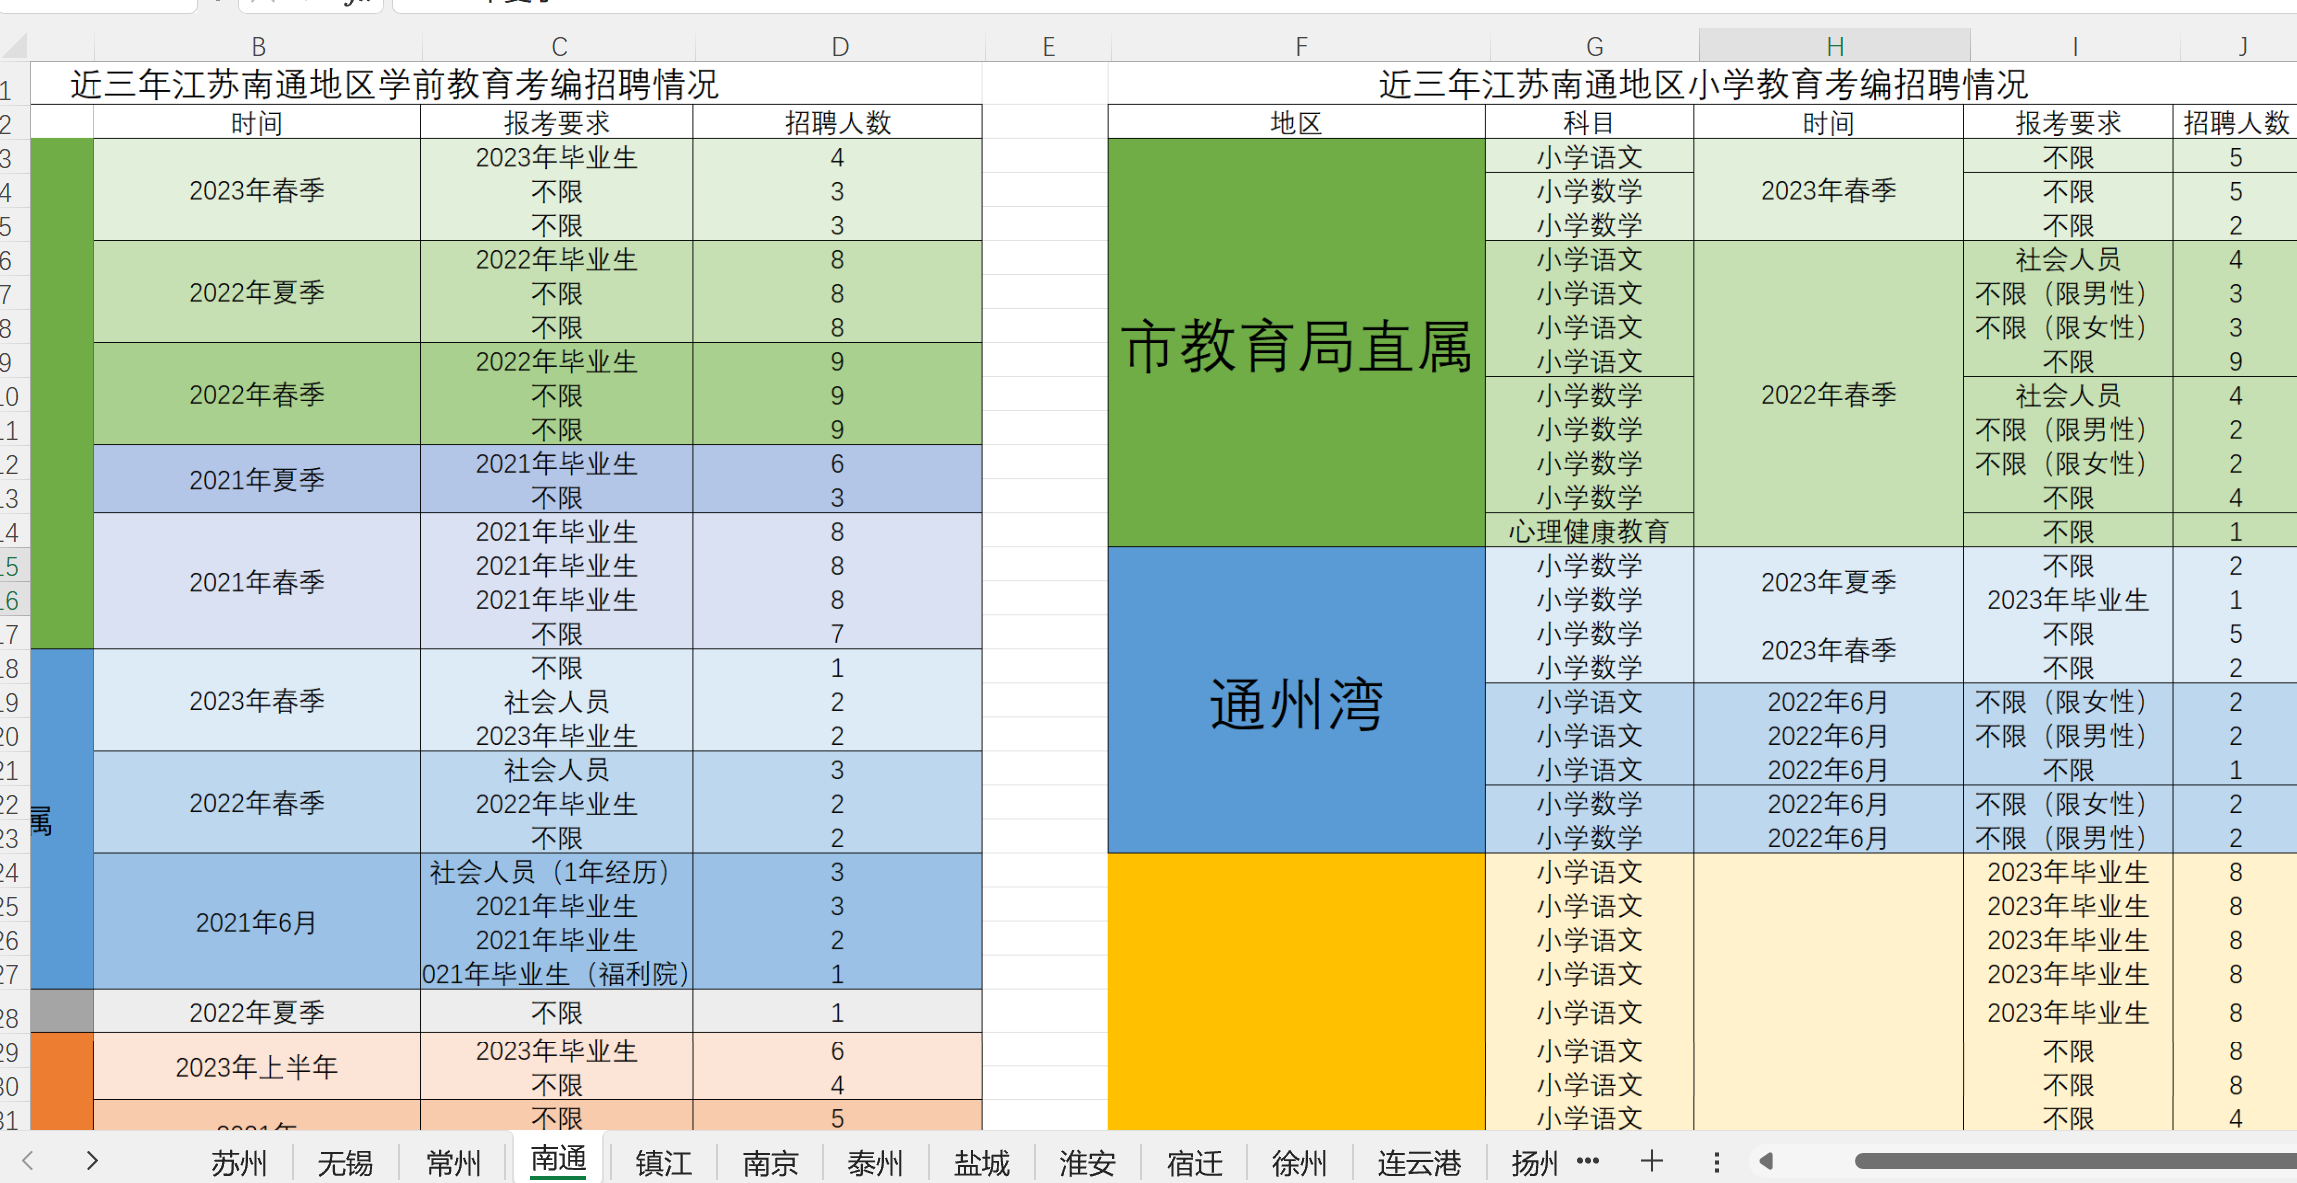The width and height of the screenshot is (2297, 1183).
Task: Select the 无锡 sheet tab
Action: [345, 1163]
